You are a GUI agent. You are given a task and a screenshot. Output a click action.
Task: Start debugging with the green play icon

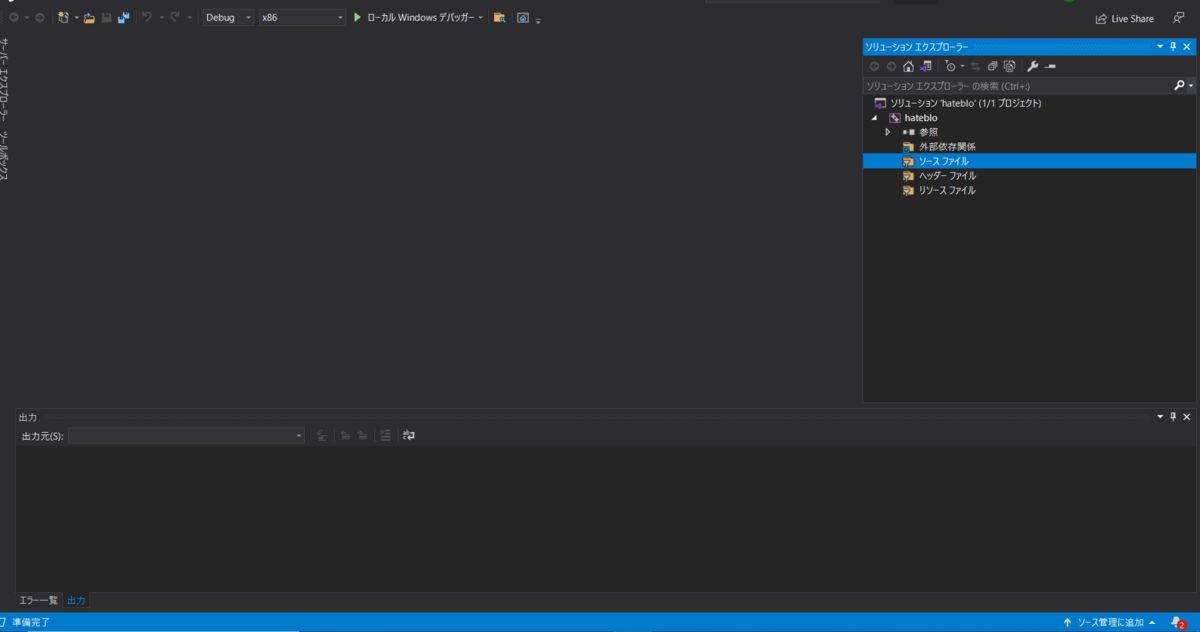[x=357, y=18]
